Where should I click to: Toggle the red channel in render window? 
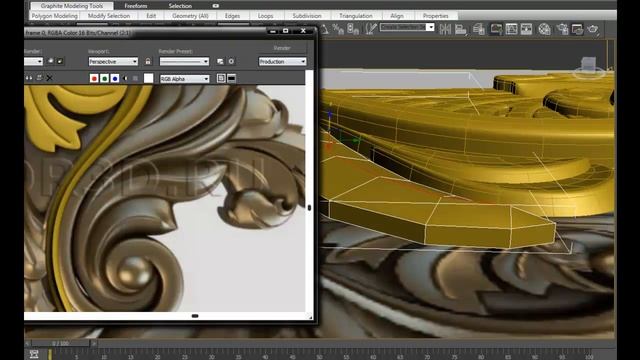click(x=94, y=78)
